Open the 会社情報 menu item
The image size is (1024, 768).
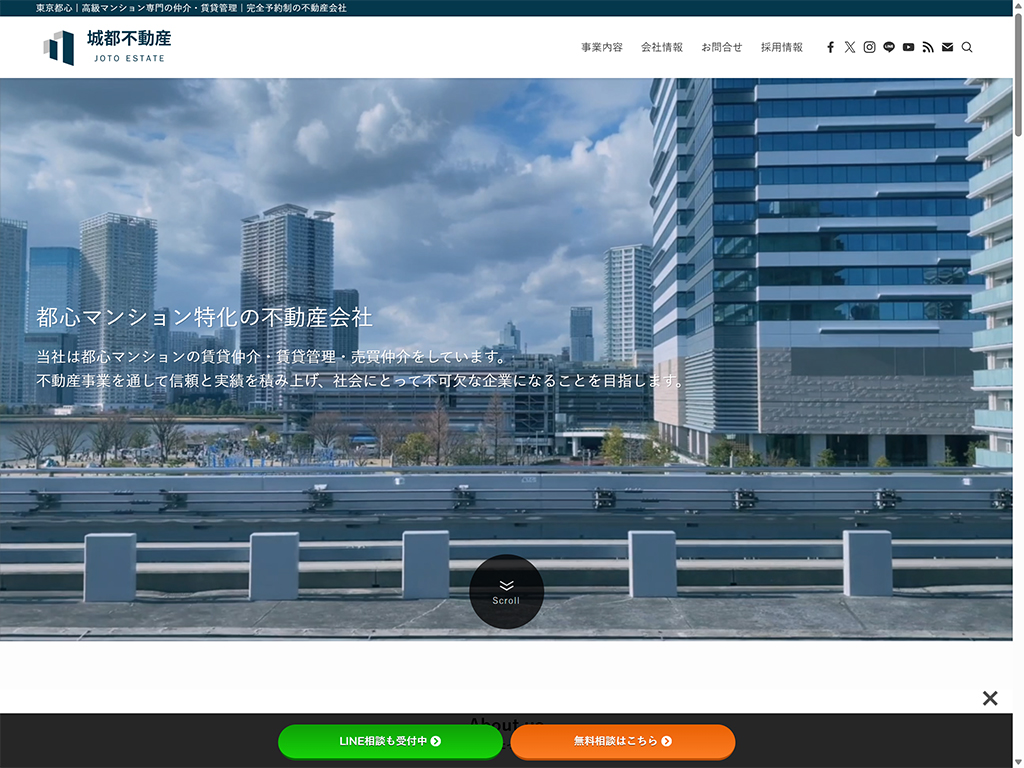[662, 47]
